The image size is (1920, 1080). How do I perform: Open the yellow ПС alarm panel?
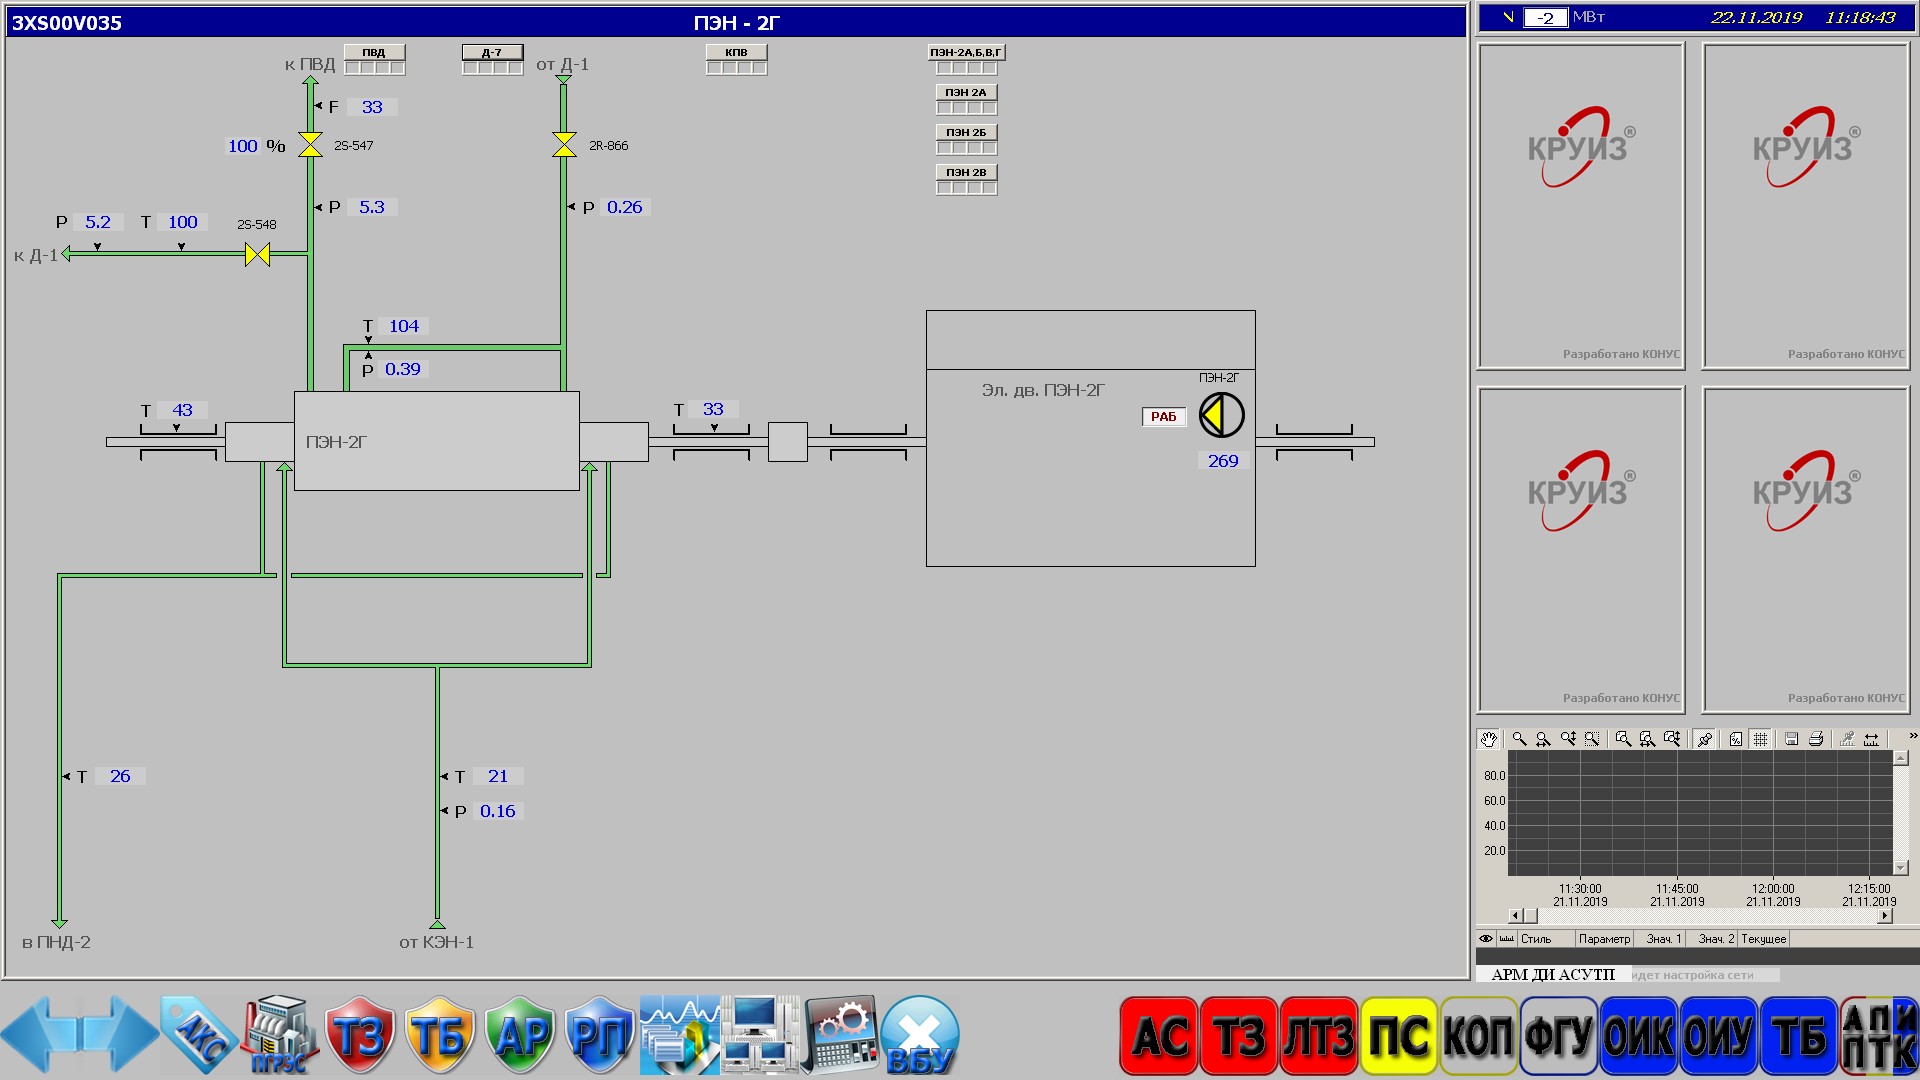(1399, 1036)
